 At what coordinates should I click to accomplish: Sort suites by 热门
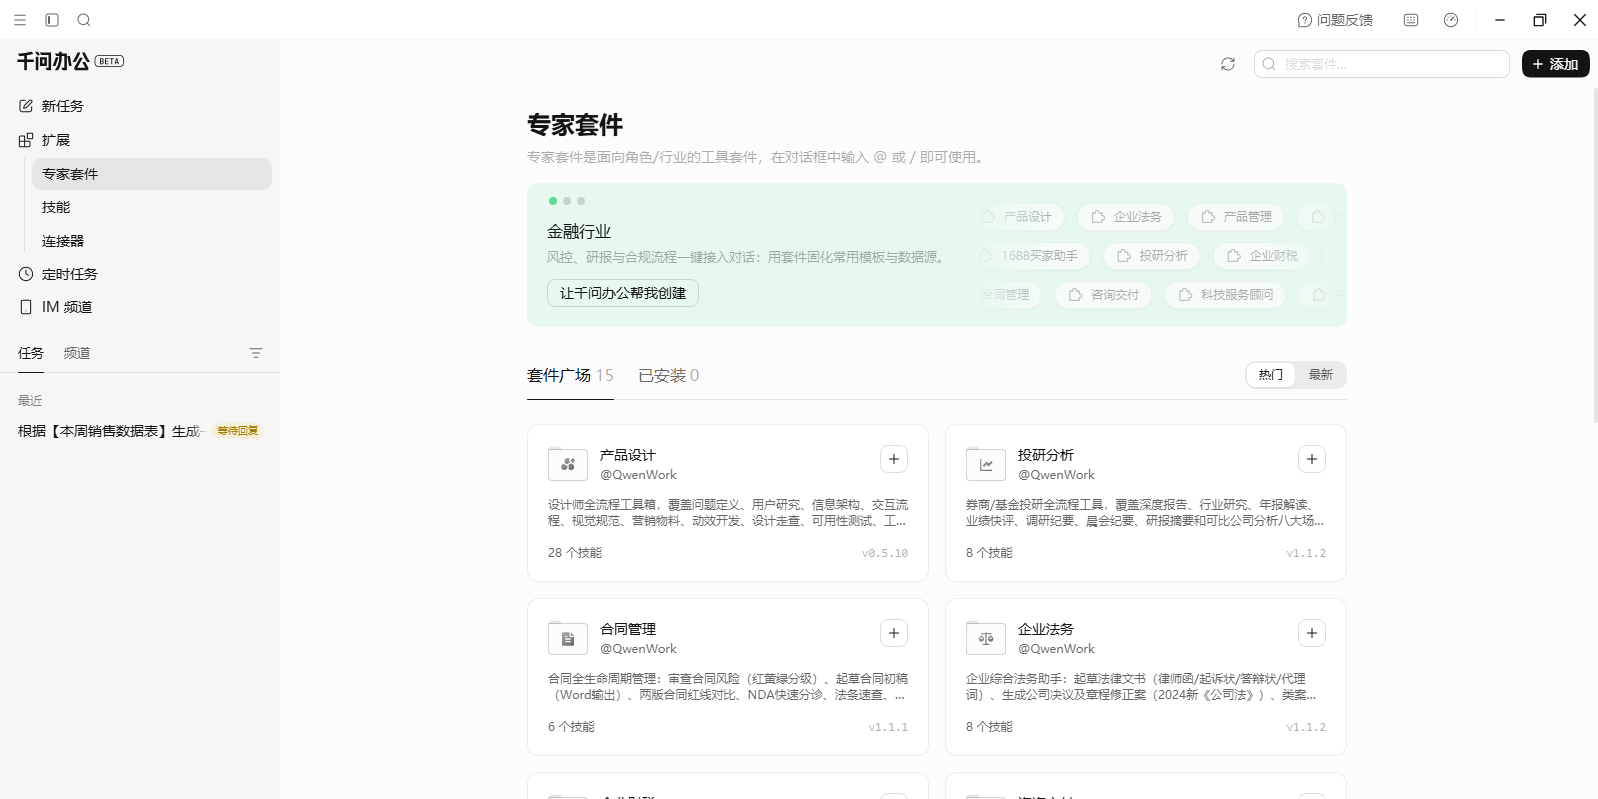1271,375
